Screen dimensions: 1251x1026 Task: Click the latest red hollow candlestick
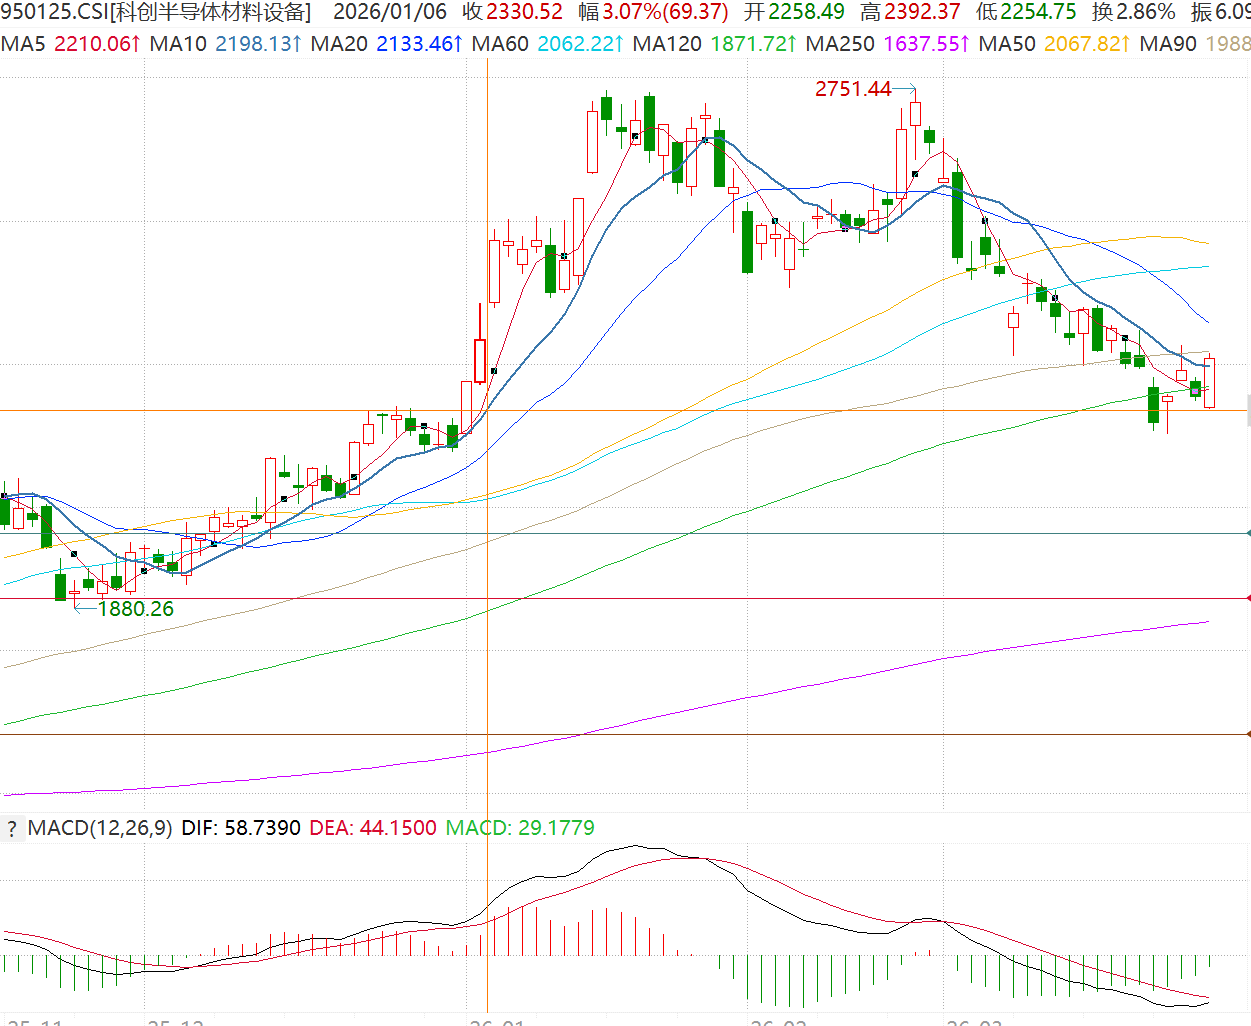point(1210,383)
